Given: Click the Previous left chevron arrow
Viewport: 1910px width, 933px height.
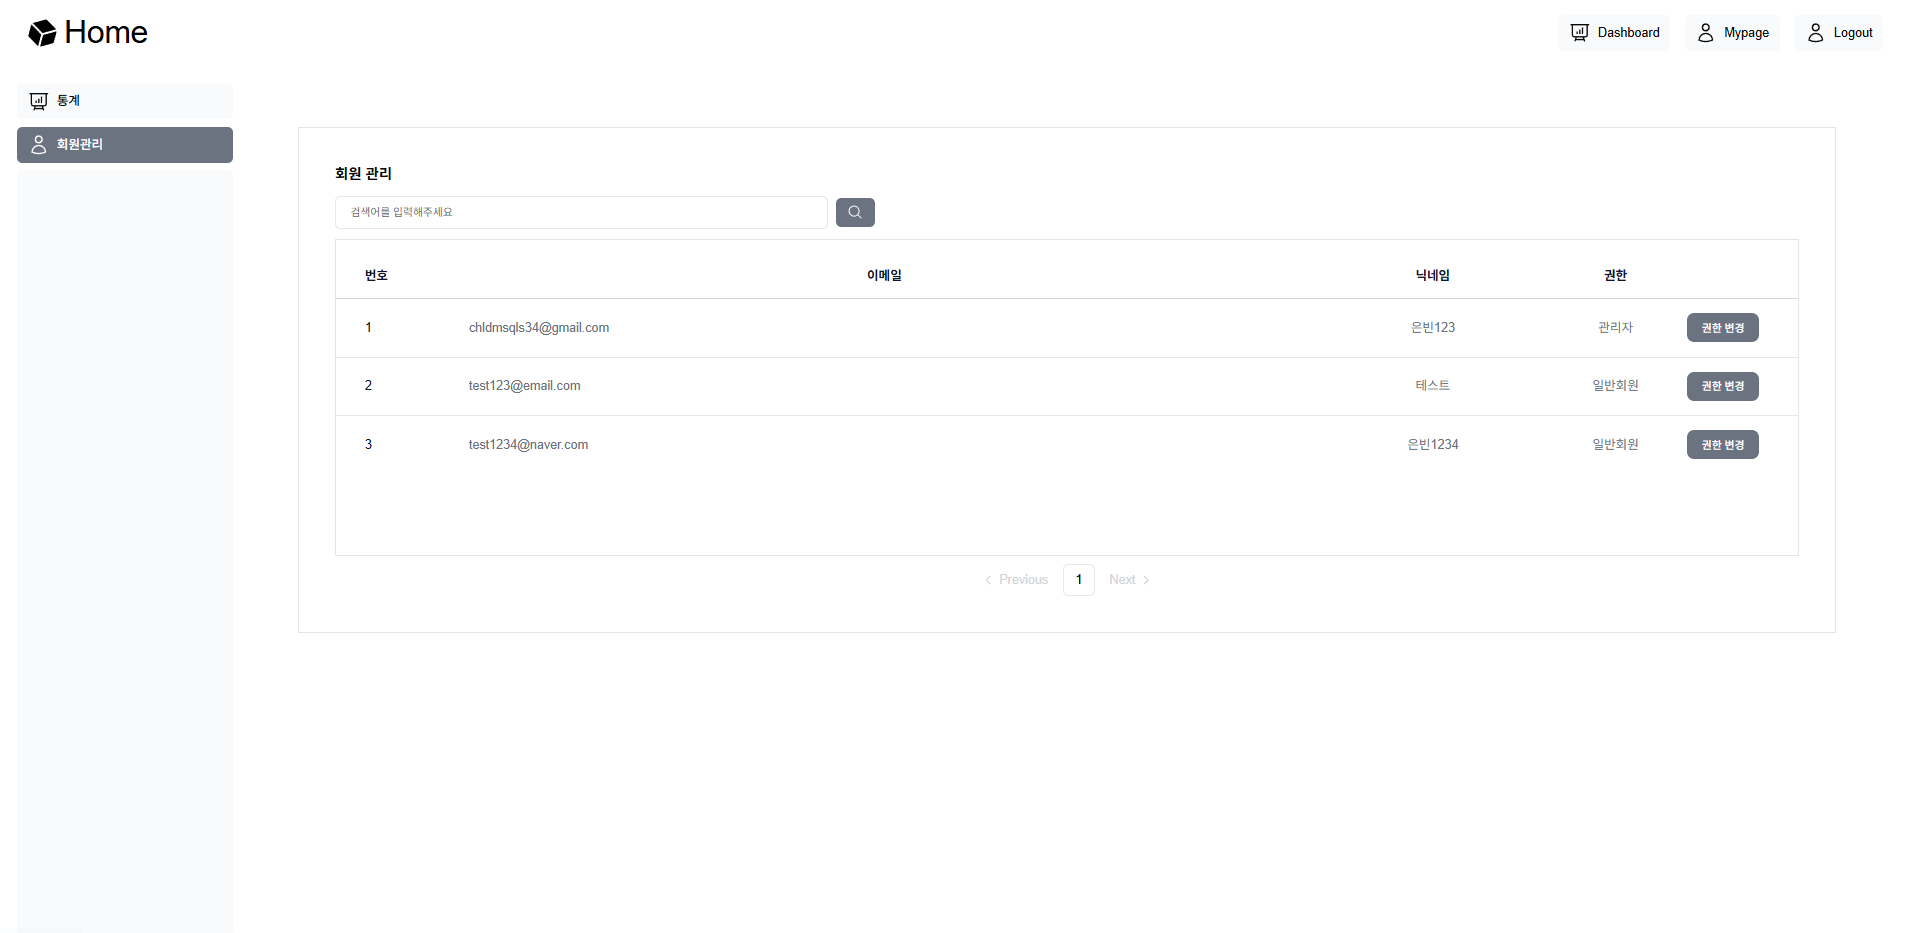Looking at the screenshot, I should pos(988,580).
